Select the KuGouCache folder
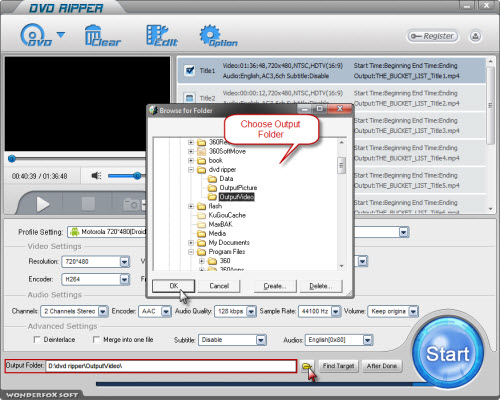This screenshot has width=500, height=400. point(227,215)
